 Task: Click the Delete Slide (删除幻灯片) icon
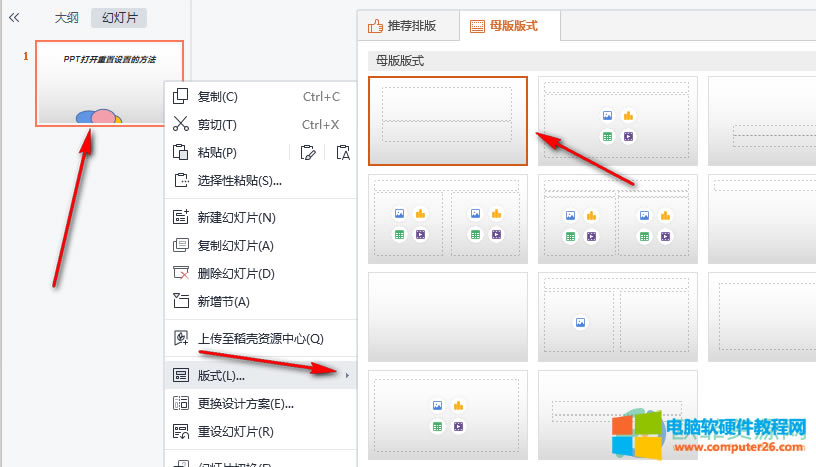pyautogui.click(x=181, y=273)
